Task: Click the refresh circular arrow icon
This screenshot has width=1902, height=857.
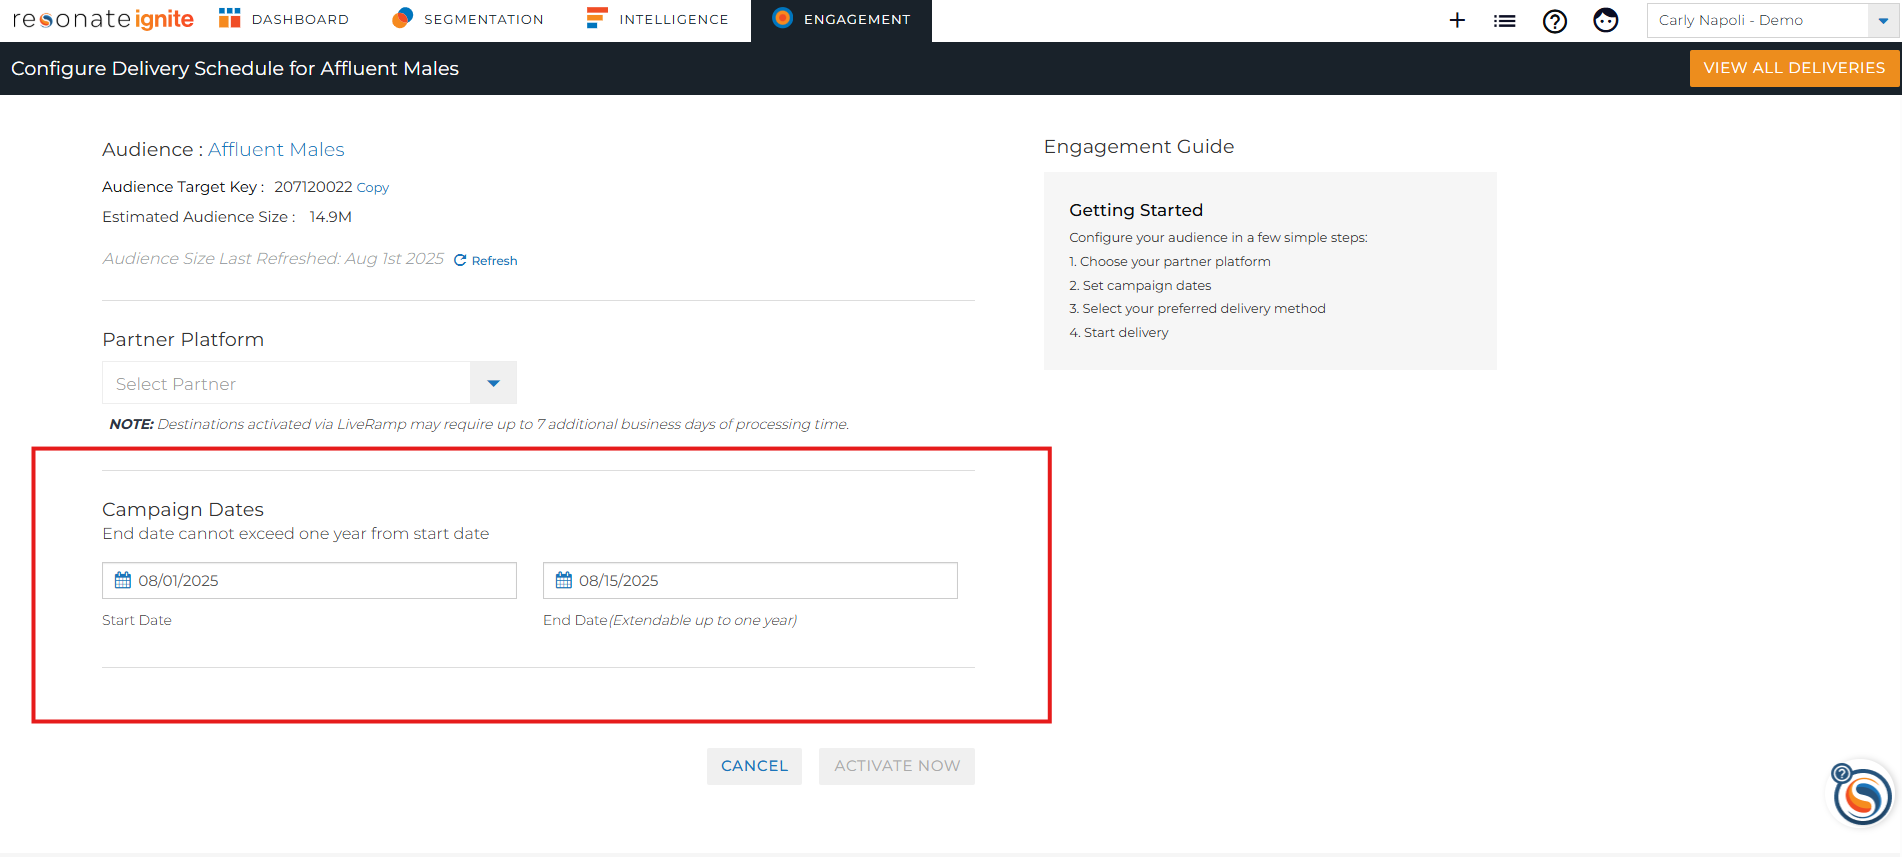Action: 460,260
